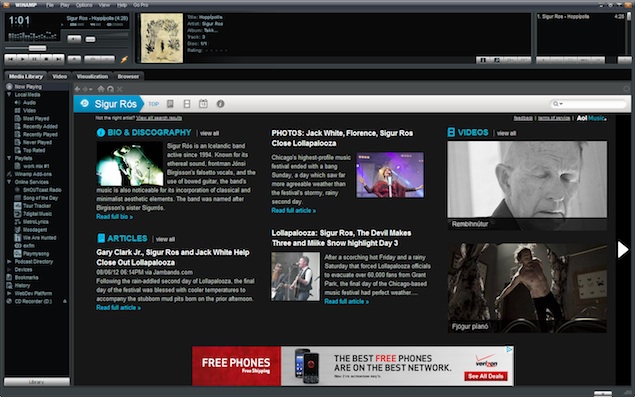The image size is (635, 397).
Task: Collapse the Online Services tree node
Action: 9,182
